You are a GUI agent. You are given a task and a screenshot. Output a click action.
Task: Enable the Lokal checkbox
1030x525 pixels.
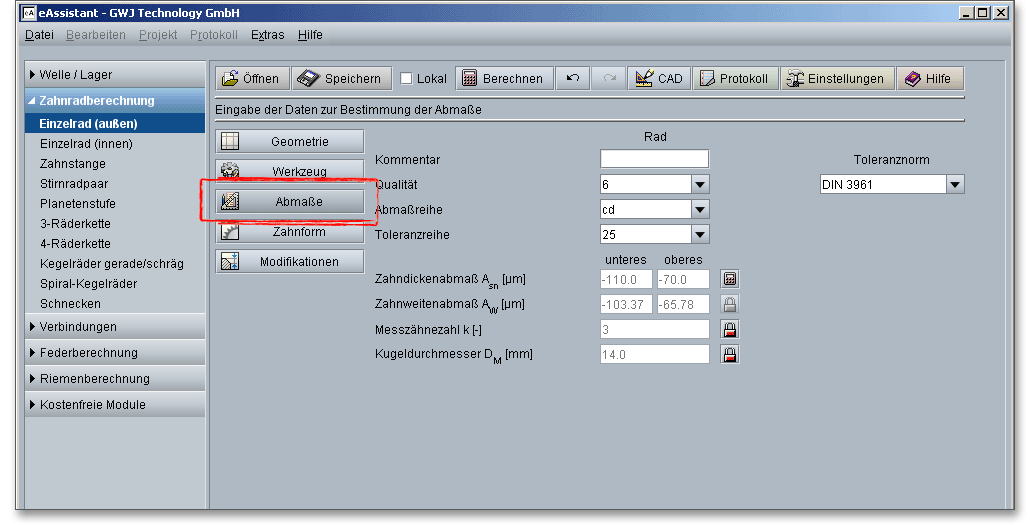pos(406,79)
